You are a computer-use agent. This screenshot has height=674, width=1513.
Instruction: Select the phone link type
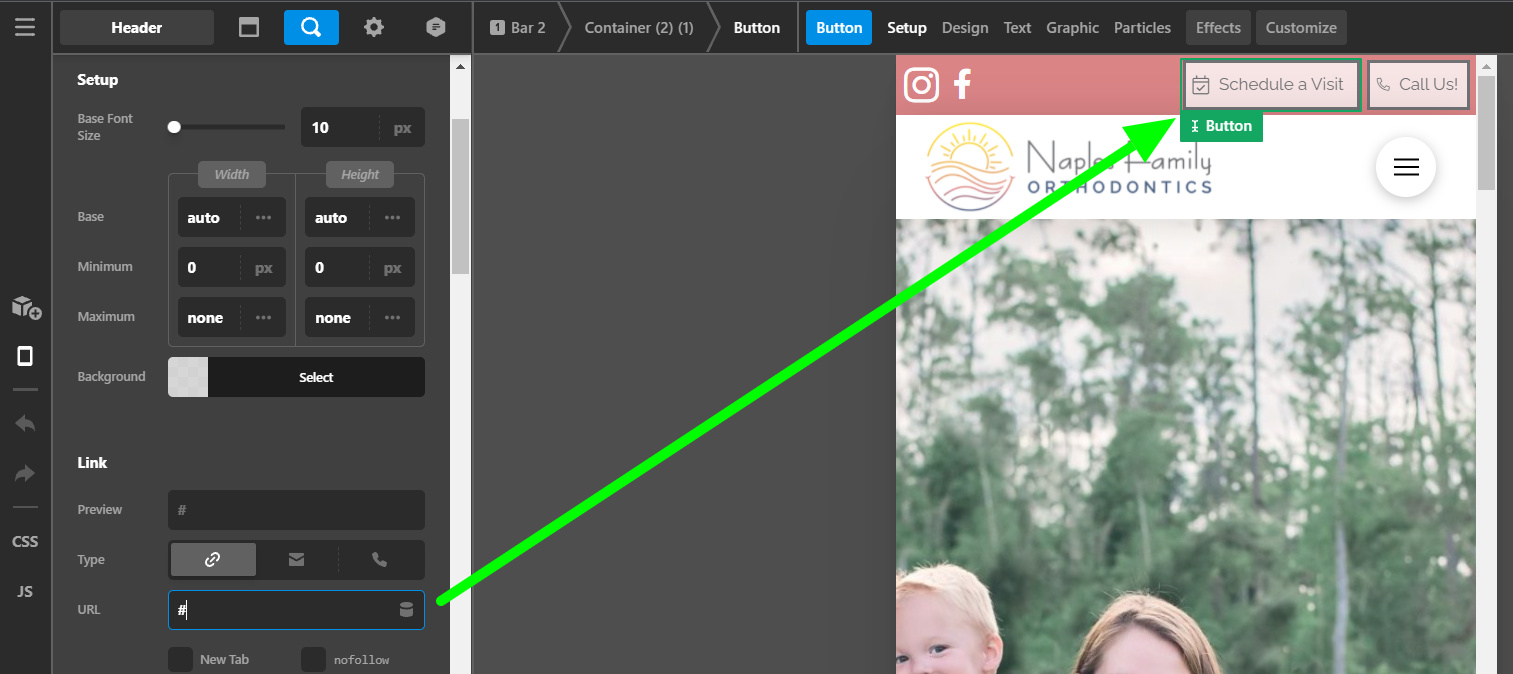coord(380,560)
